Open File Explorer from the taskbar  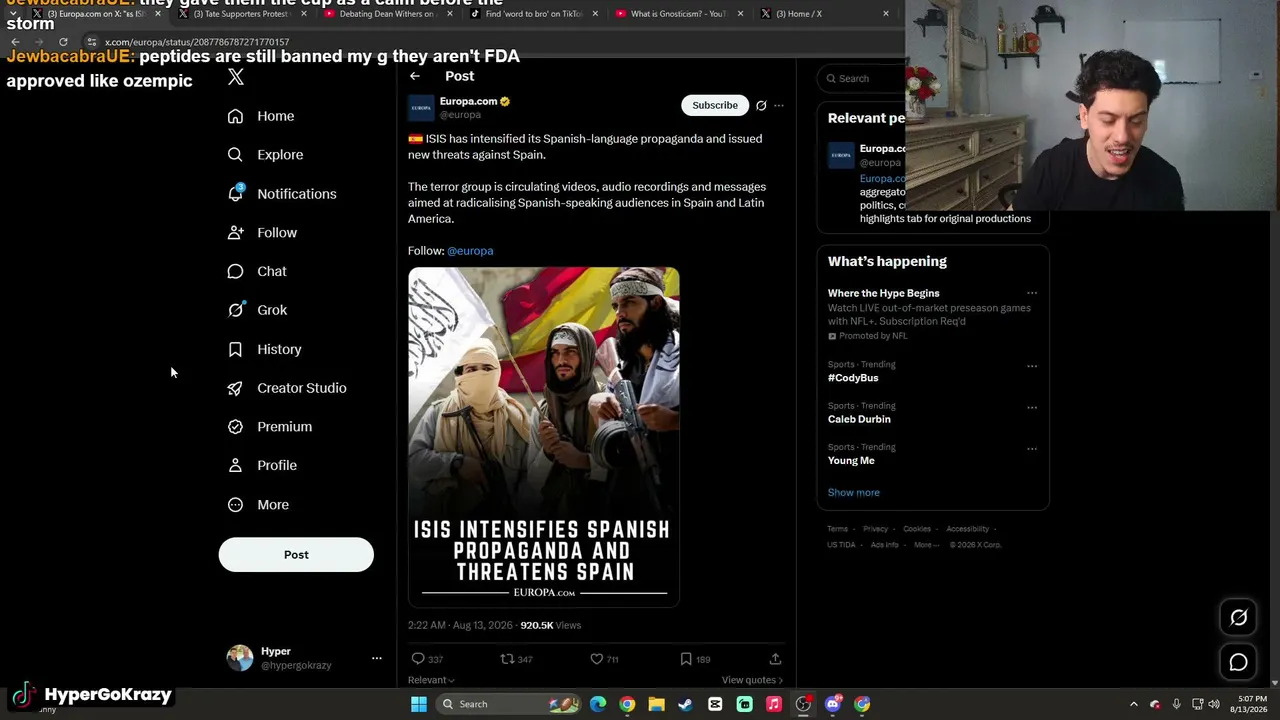pyautogui.click(x=656, y=704)
